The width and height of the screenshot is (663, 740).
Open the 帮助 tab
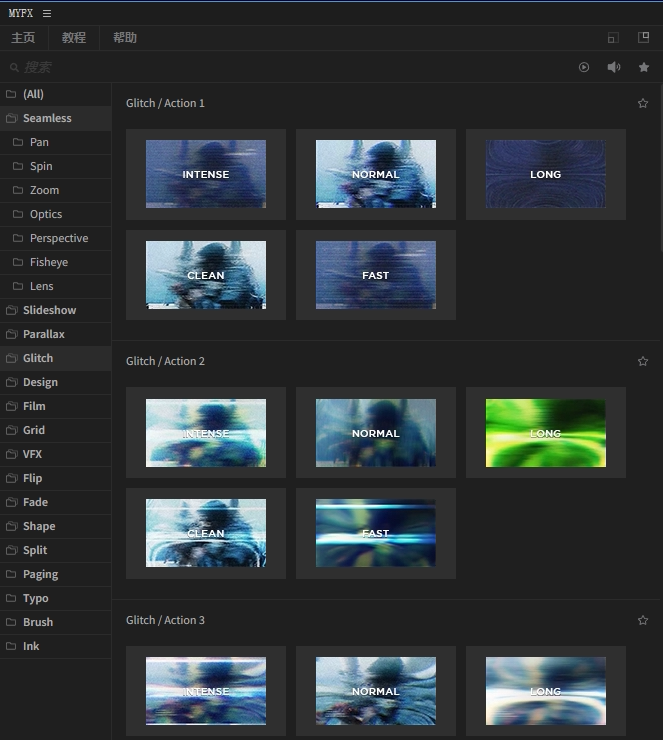pyautogui.click(x=125, y=38)
